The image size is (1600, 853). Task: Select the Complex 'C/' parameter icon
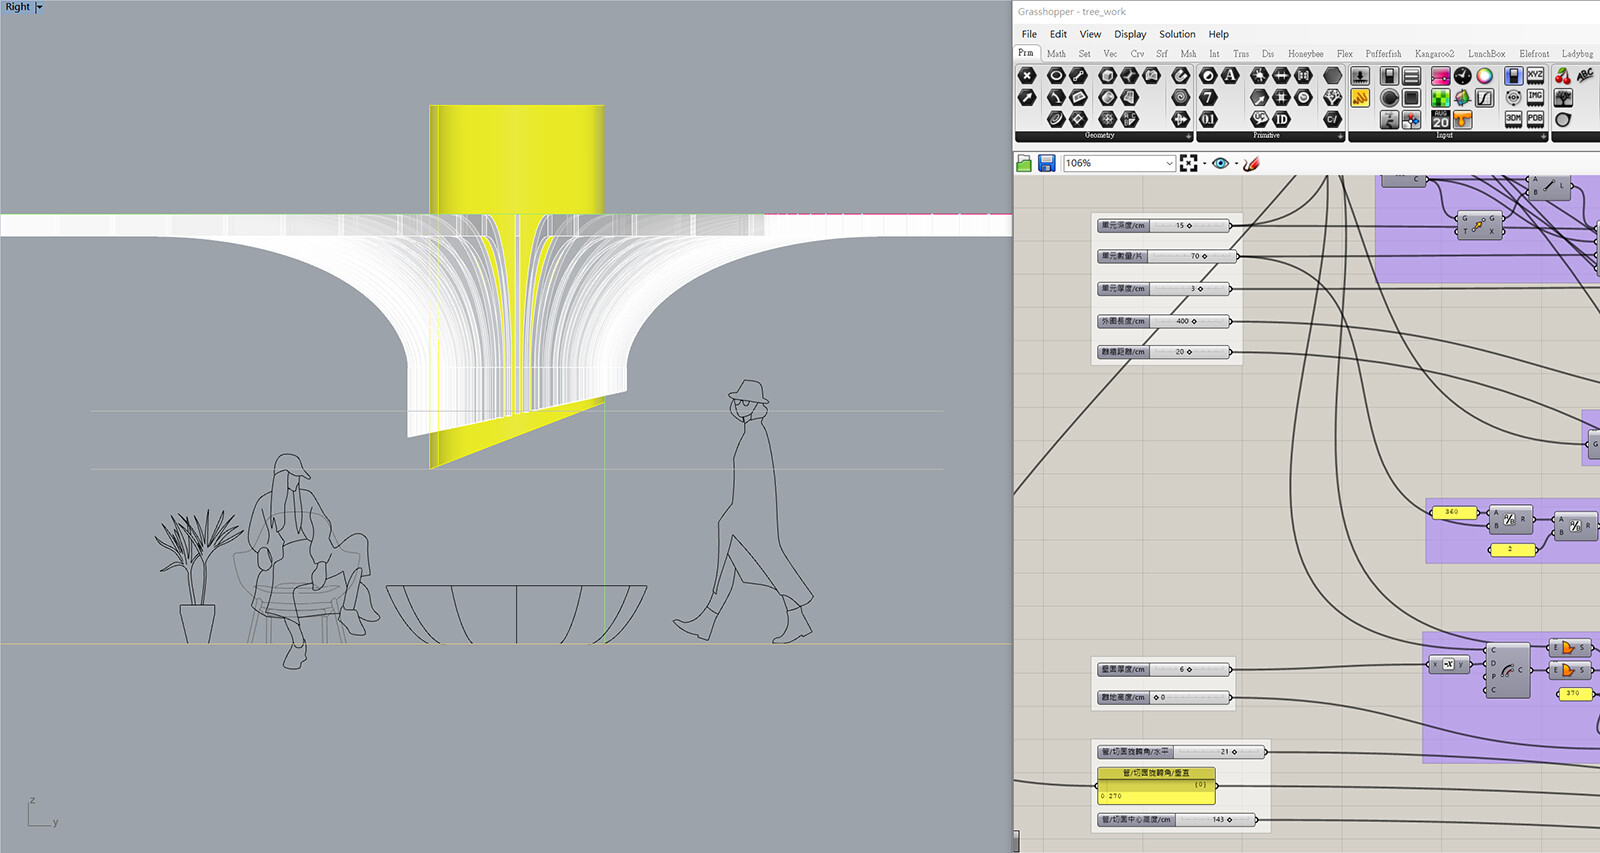point(1332,119)
